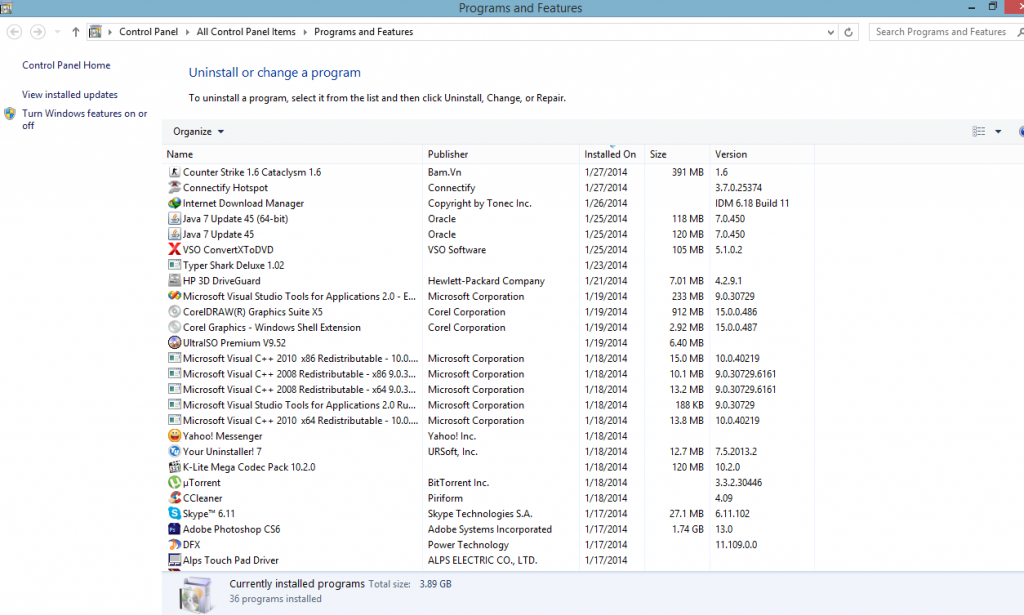Select Corel Graphics - Windows Shell Extension row
The image size is (1024, 615).
click(490, 328)
